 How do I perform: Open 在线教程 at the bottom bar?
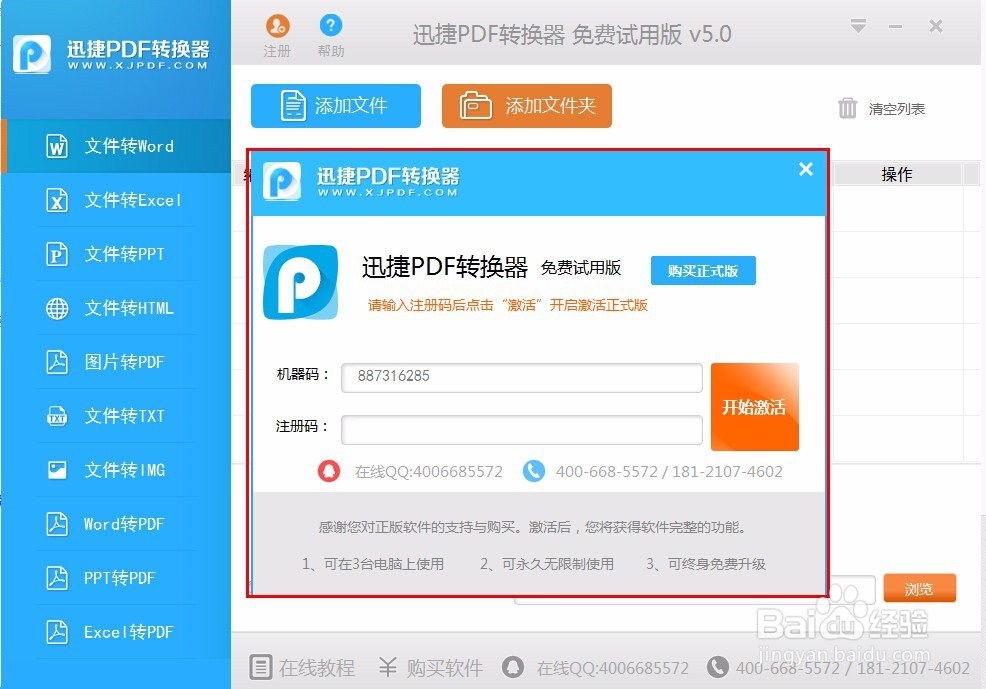pyautogui.click(x=302, y=667)
